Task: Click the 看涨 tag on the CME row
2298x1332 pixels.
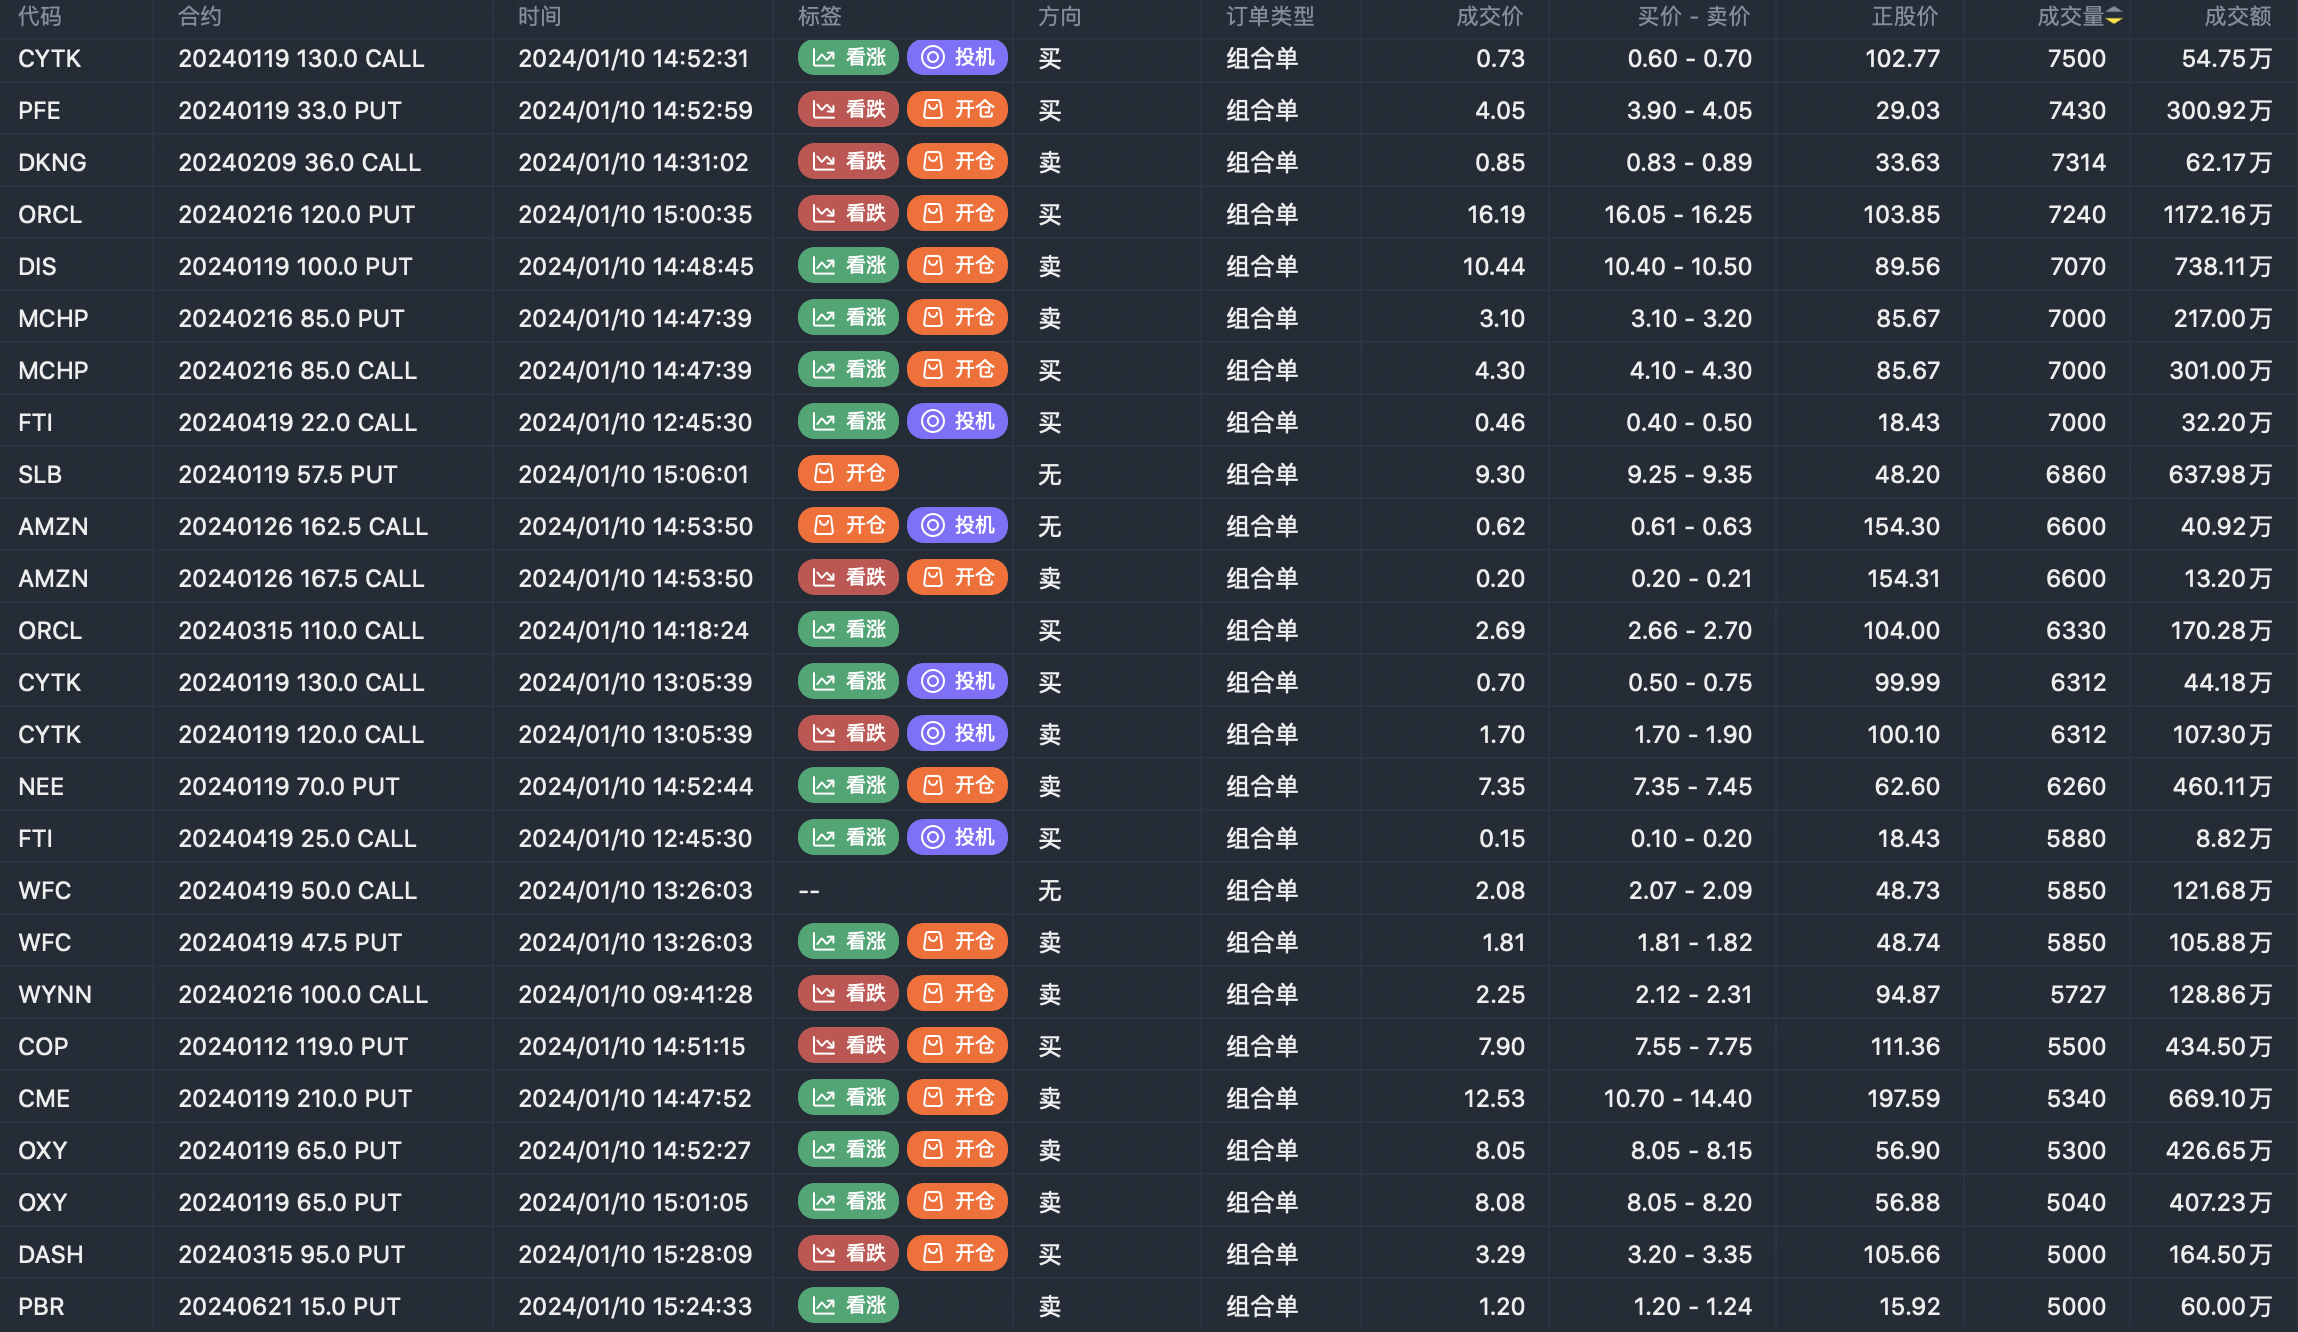Action: tap(848, 1097)
